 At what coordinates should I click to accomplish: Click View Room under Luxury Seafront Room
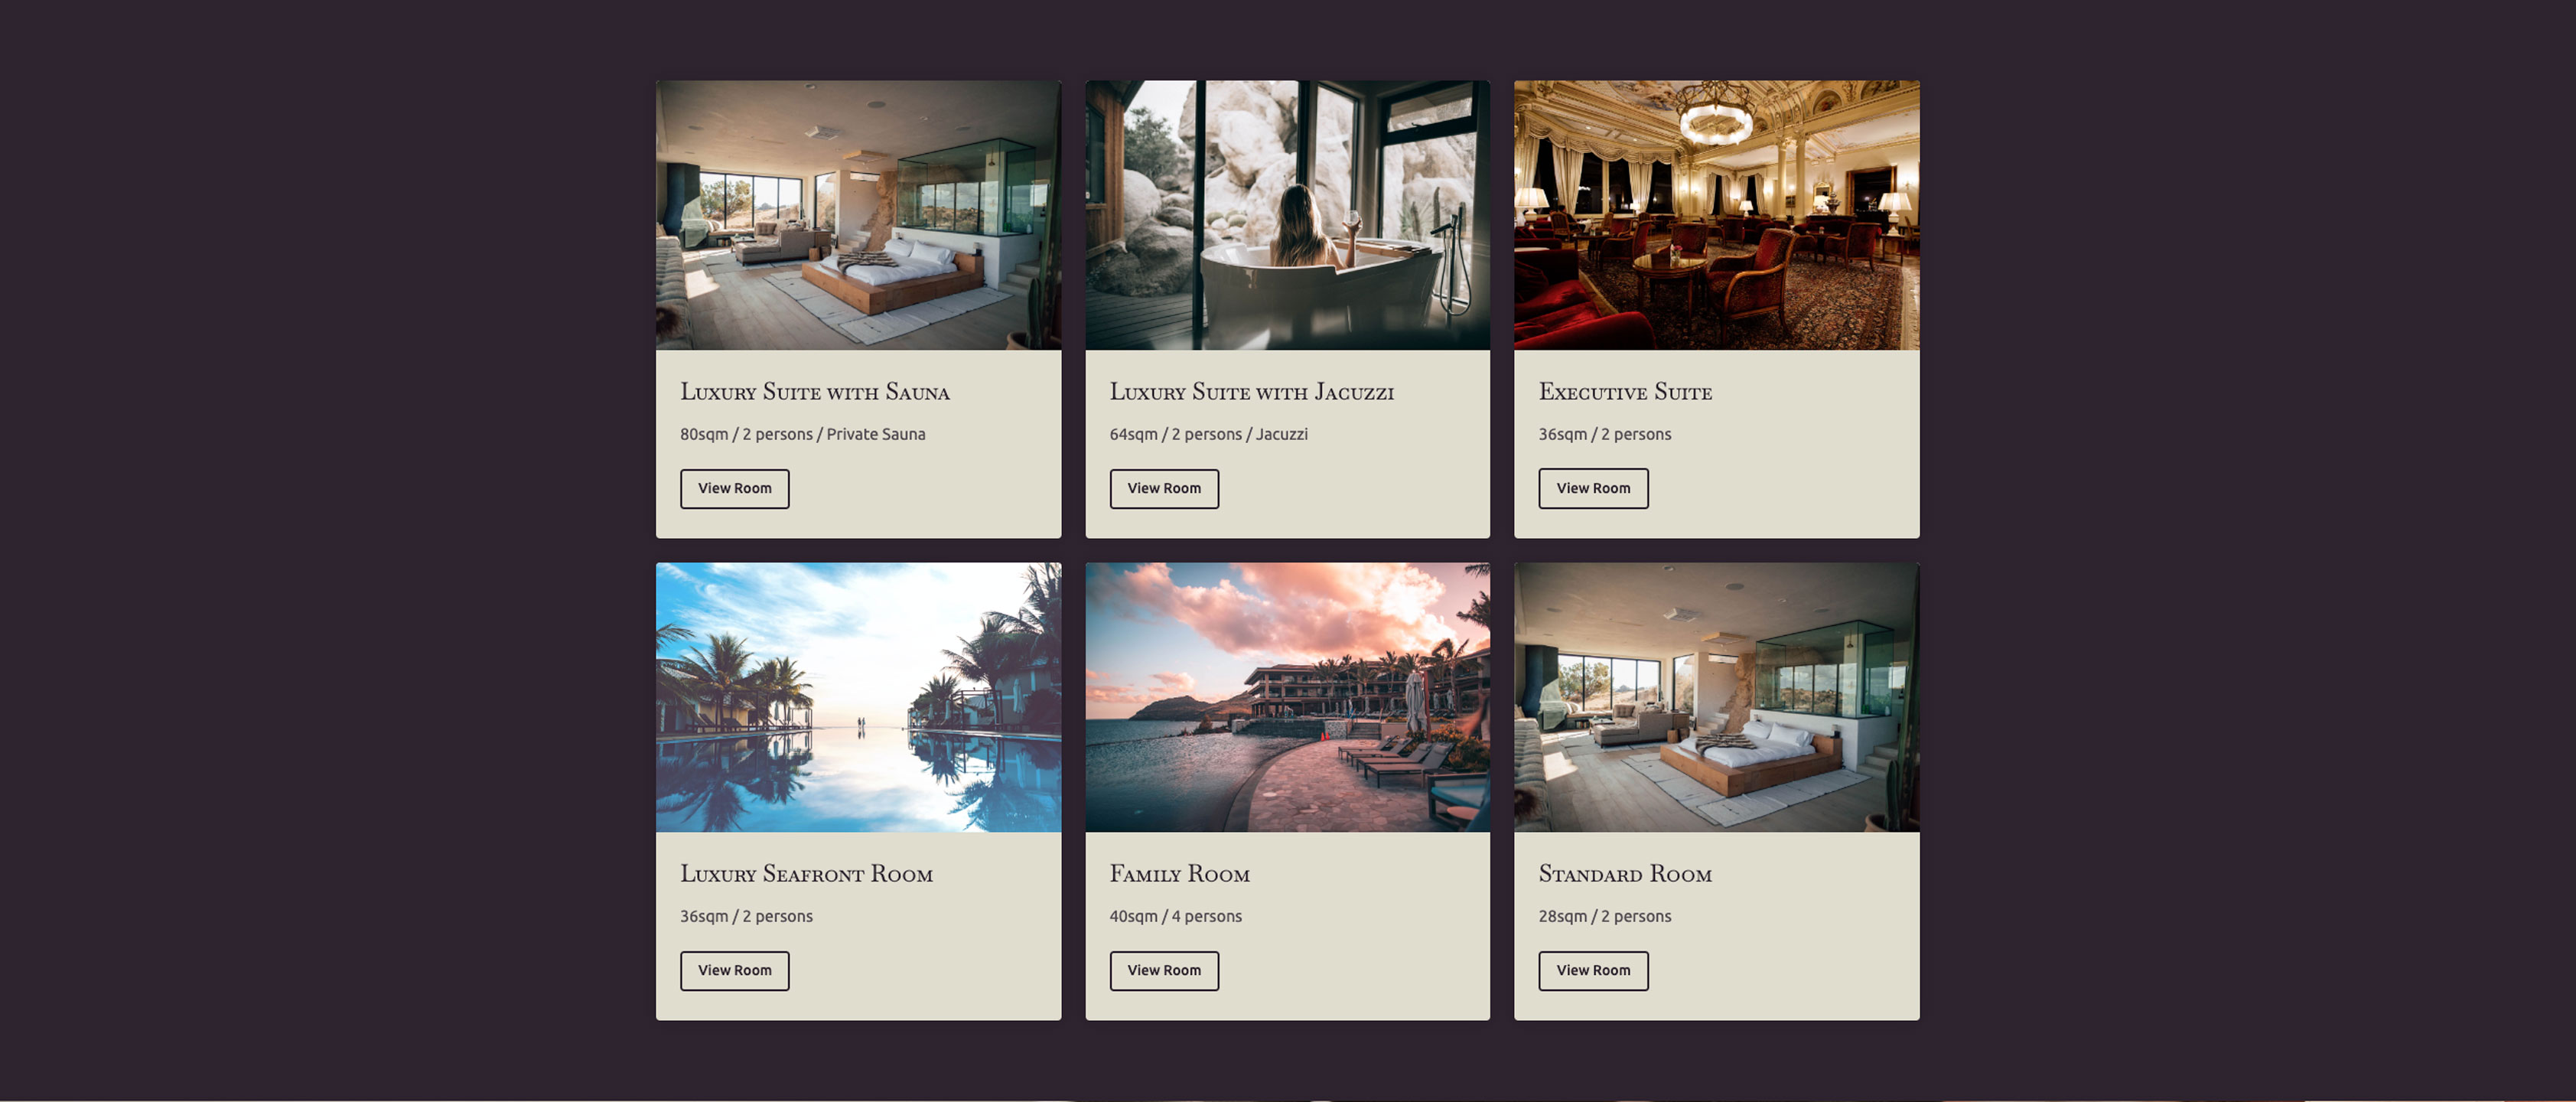click(734, 970)
